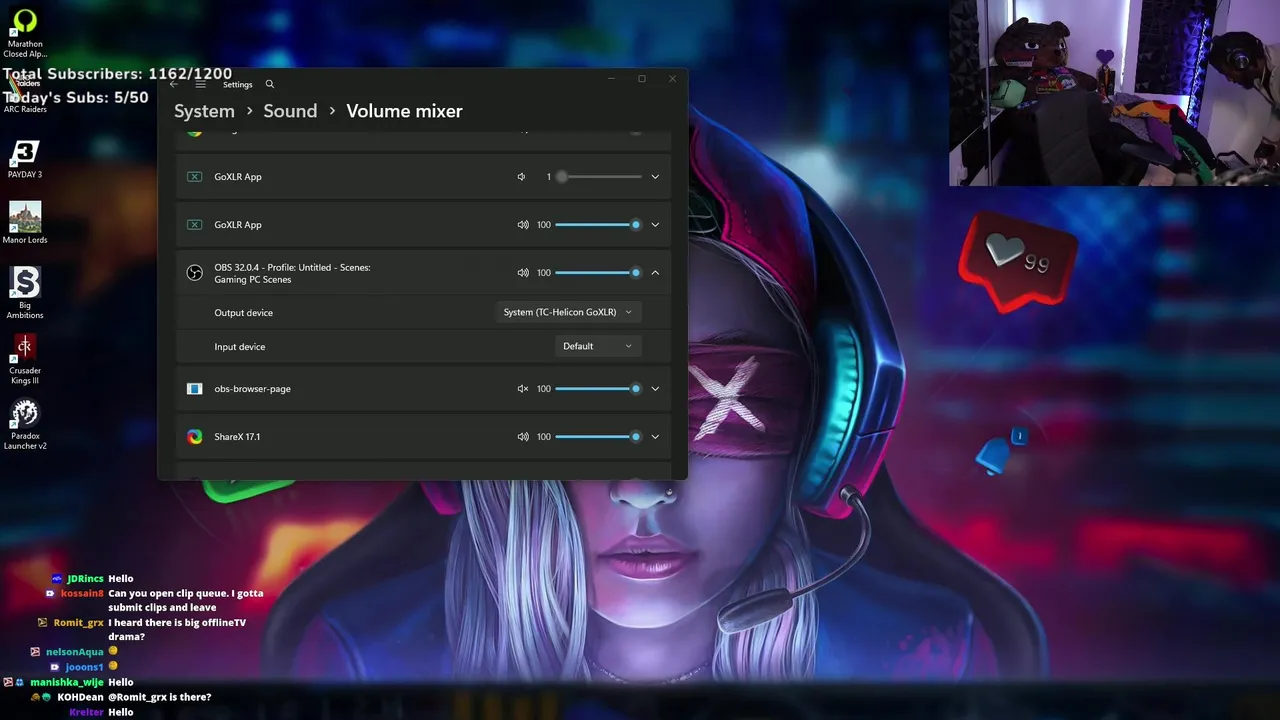
Task: Go to System in the breadcrumb
Action: pos(204,111)
